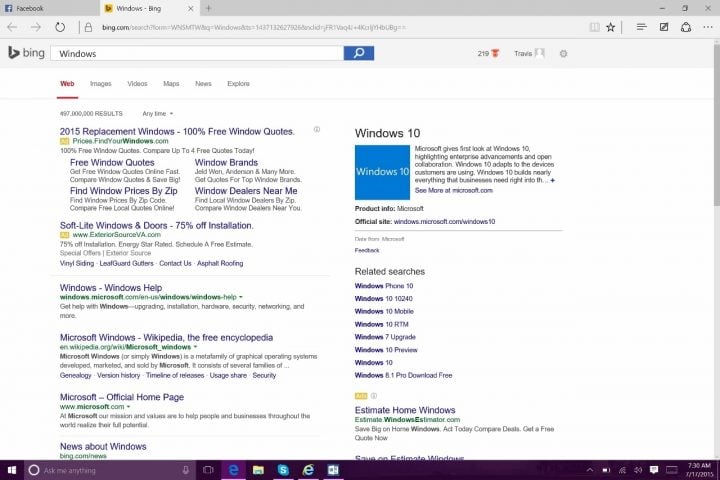720x480 pixels.
Task: Reload the page with the refresh icon
Action: (x=60, y=27)
